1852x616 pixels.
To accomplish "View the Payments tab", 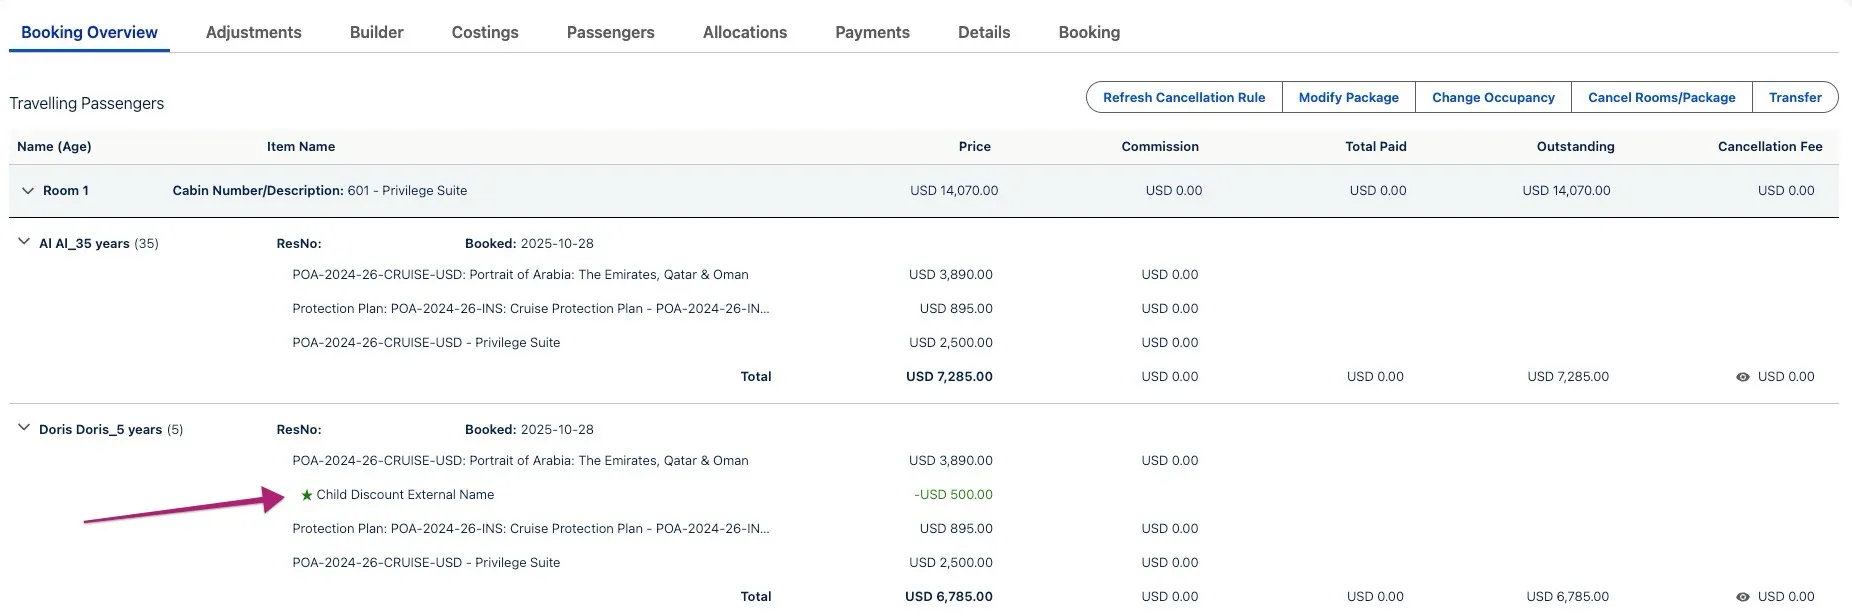I will [x=872, y=32].
